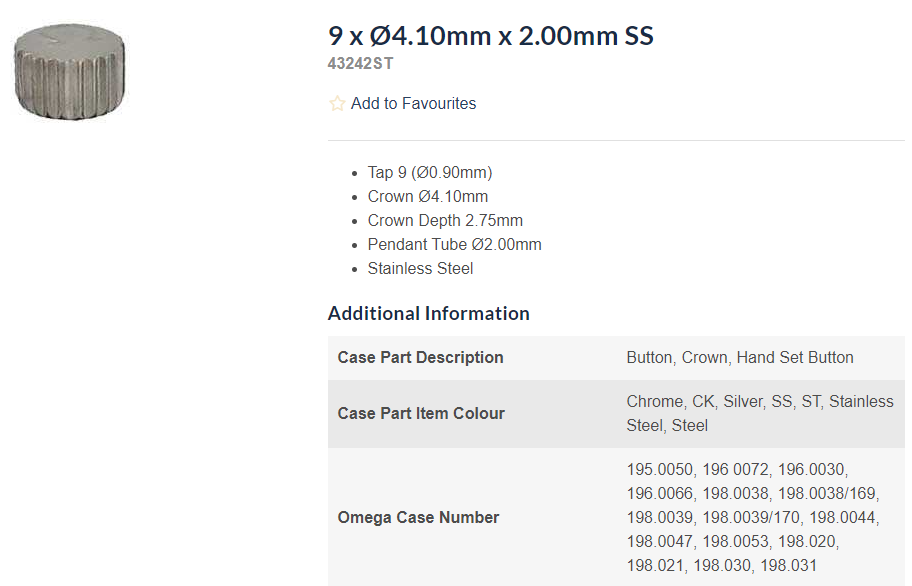Click the Crown Ø4.10mm specification line
The width and height of the screenshot is (912, 586).
click(428, 196)
